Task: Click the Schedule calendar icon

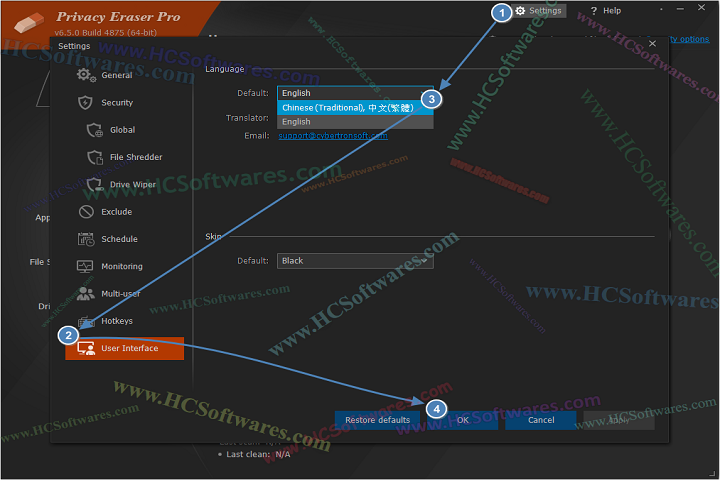Action: point(85,239)
